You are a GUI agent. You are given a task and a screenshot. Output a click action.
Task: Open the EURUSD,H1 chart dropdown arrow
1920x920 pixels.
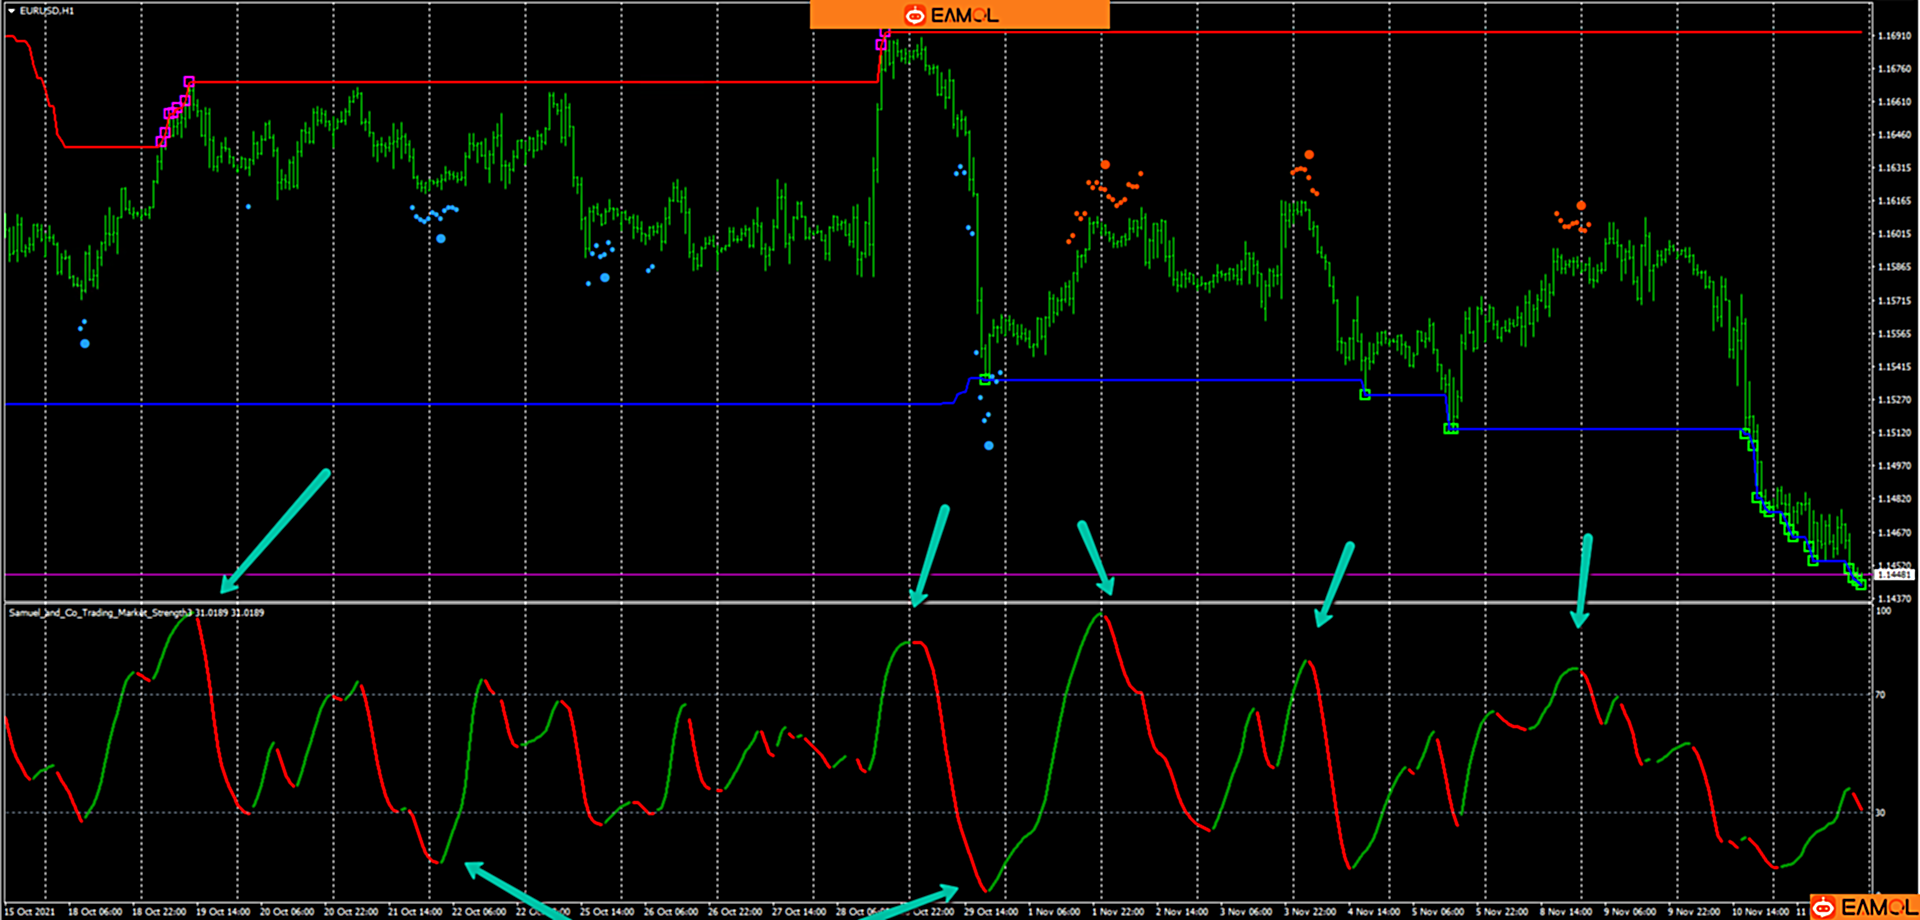pos(11,11)
